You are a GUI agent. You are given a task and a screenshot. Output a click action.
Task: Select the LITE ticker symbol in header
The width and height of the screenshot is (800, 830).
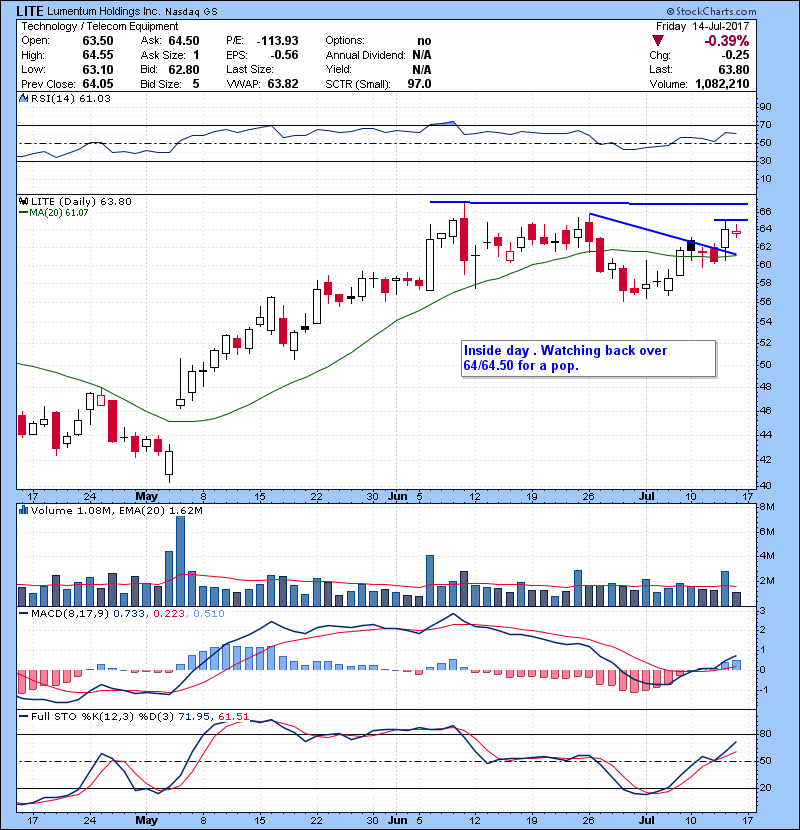point(30,11)
